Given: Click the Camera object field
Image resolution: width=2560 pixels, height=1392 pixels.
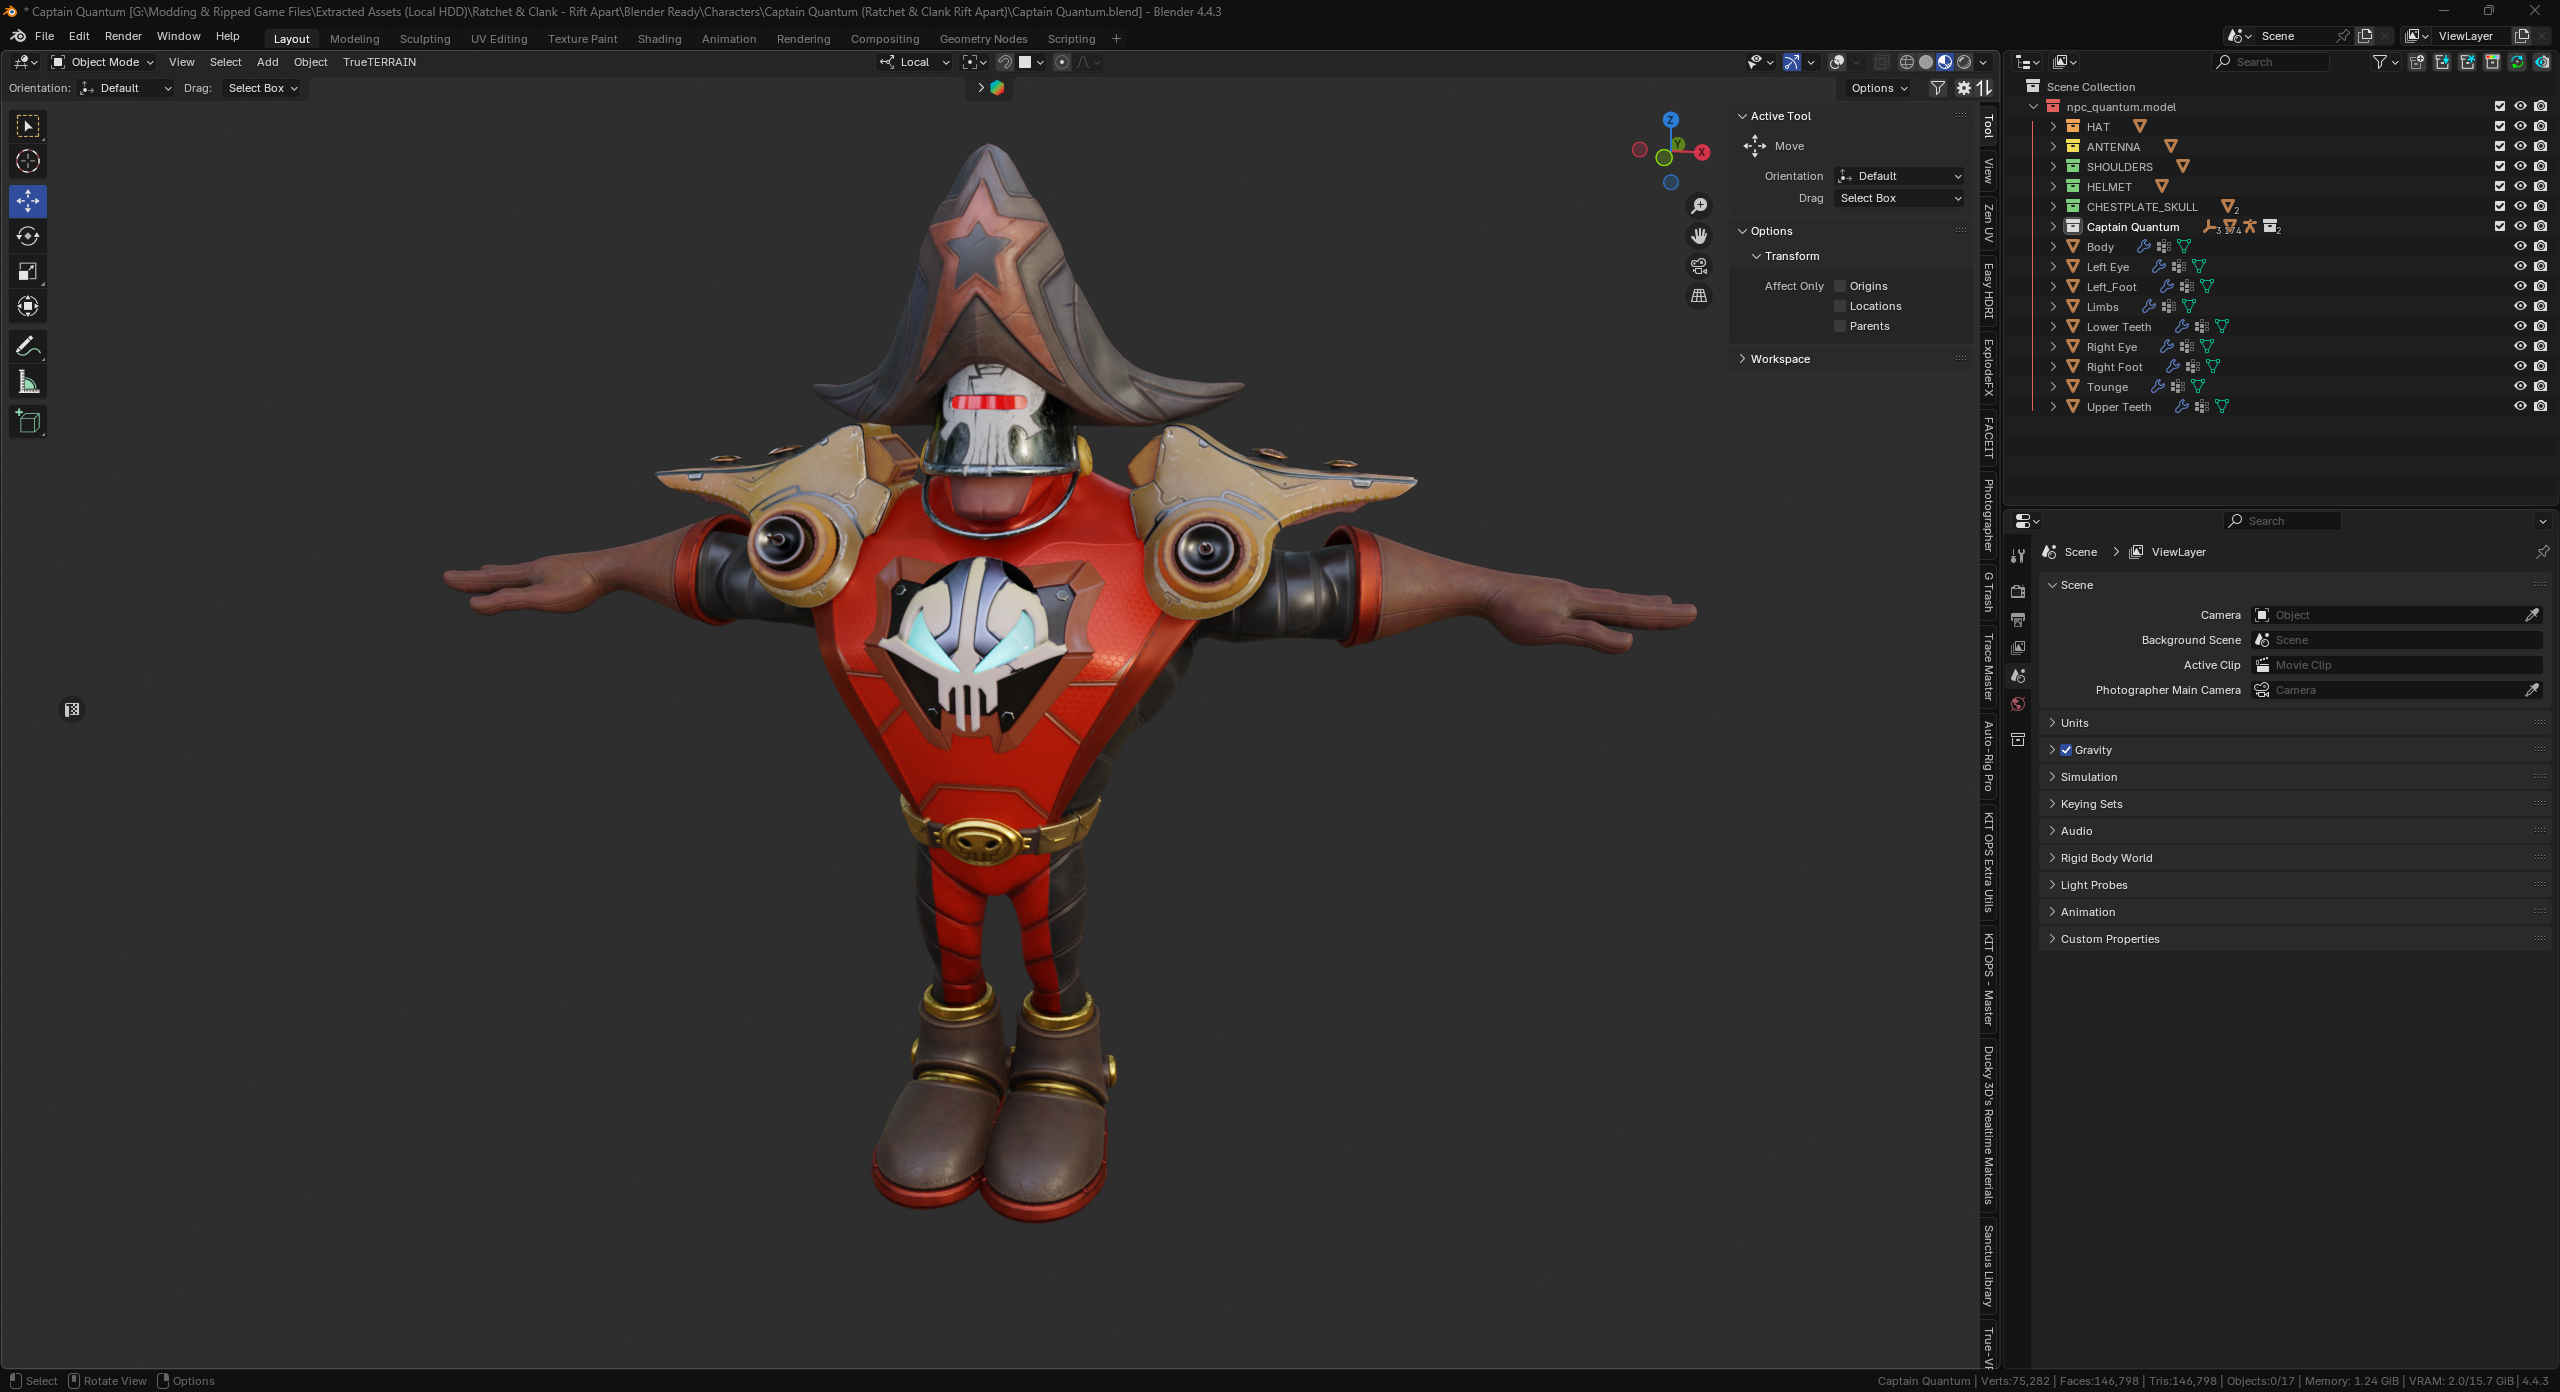Looking at the screenshot, I should click(2388, 615).
